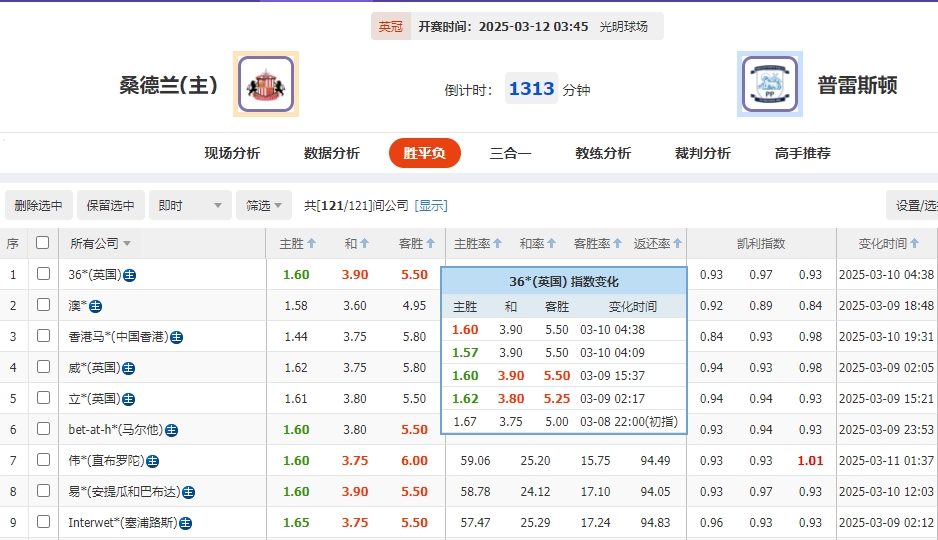Sort by 主胜 column arrow icon
The width and height of the screenshot is (938, 540).
point(312,244)
